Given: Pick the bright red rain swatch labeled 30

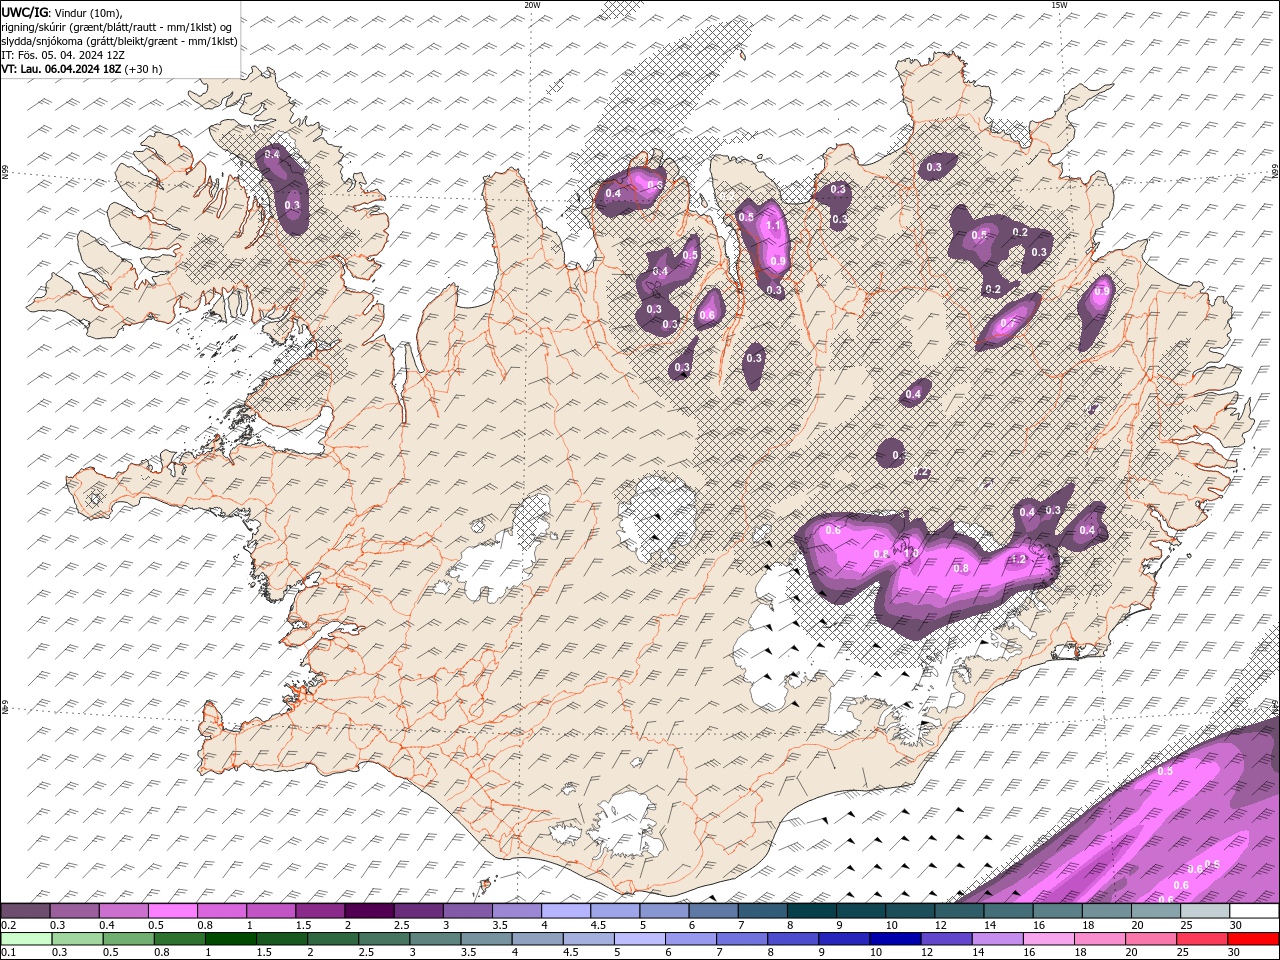Looking at the screenshot, I should (x=1253, y=939).
